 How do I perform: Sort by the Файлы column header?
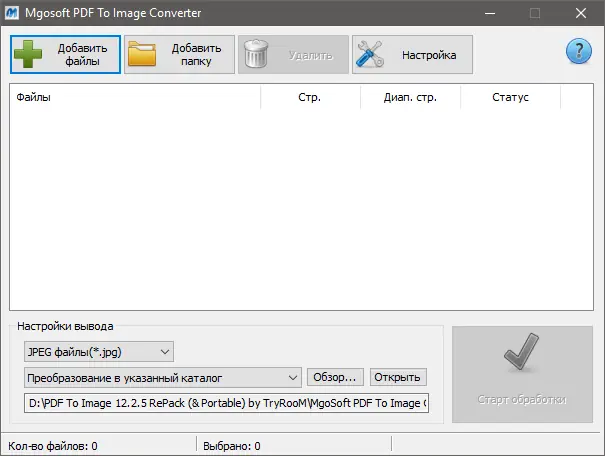coord(135,97)
